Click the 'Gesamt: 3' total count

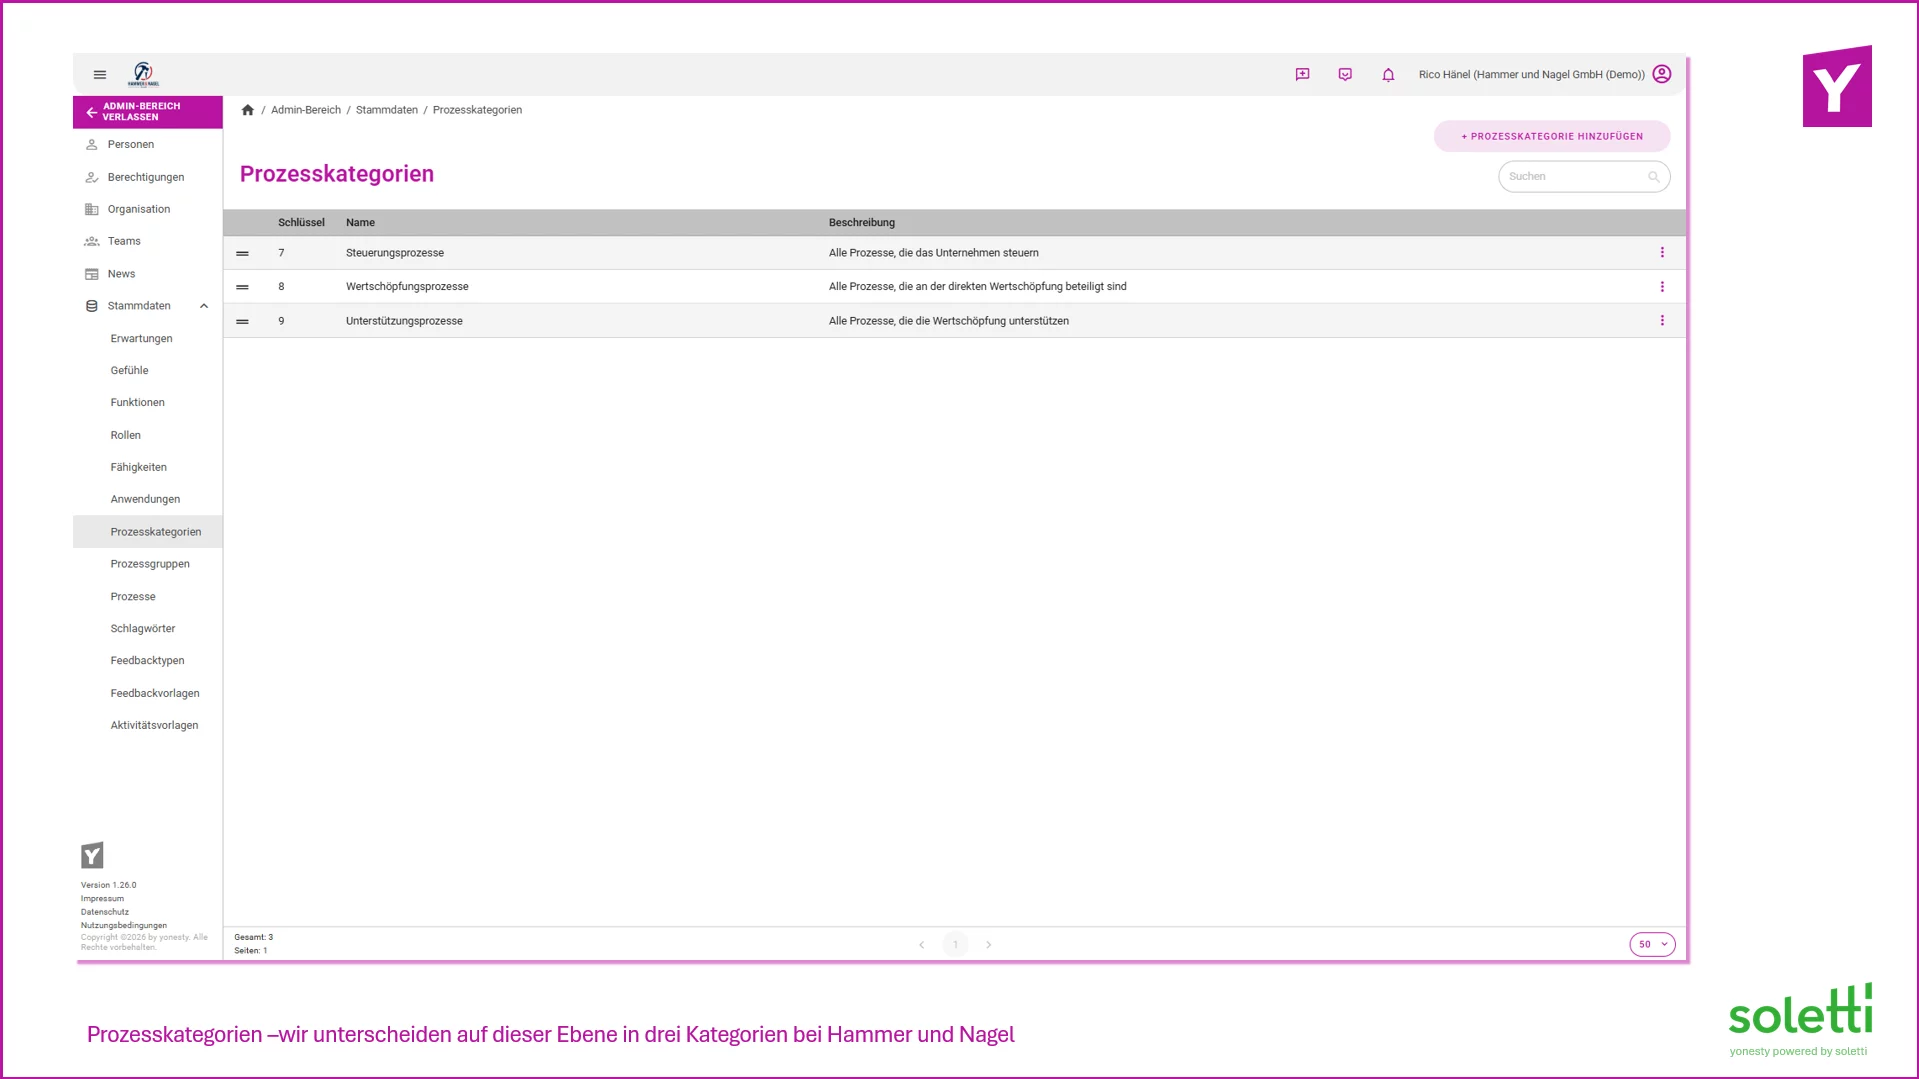point(254,938)
